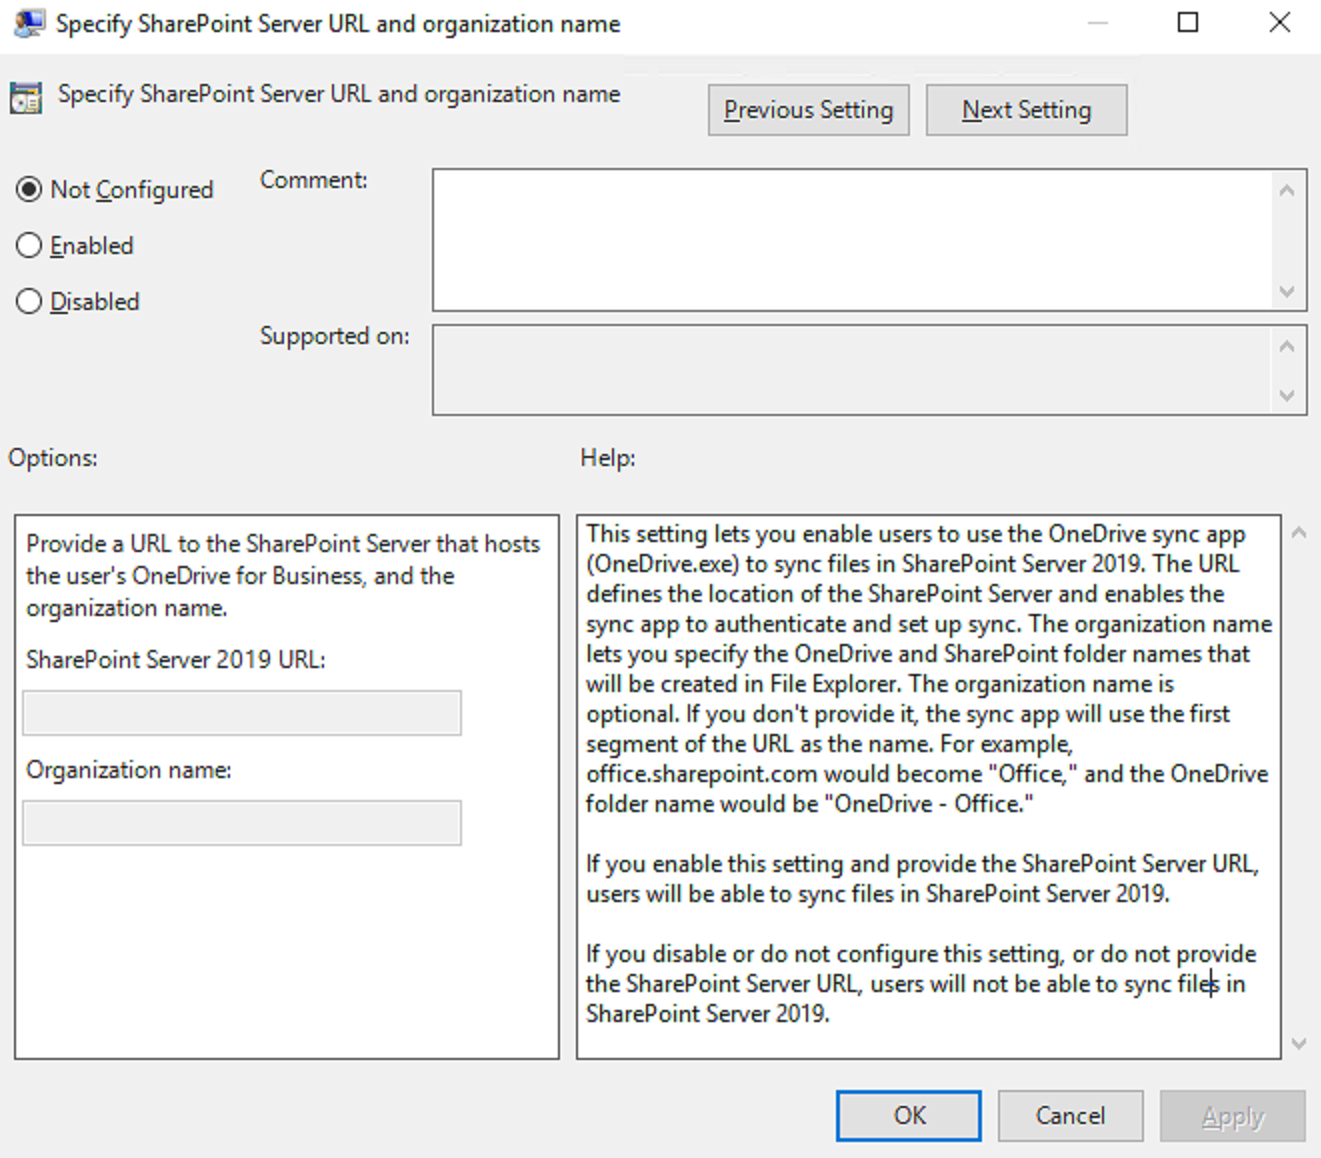
Task: Click the Apply button
Action: 1232,1115
